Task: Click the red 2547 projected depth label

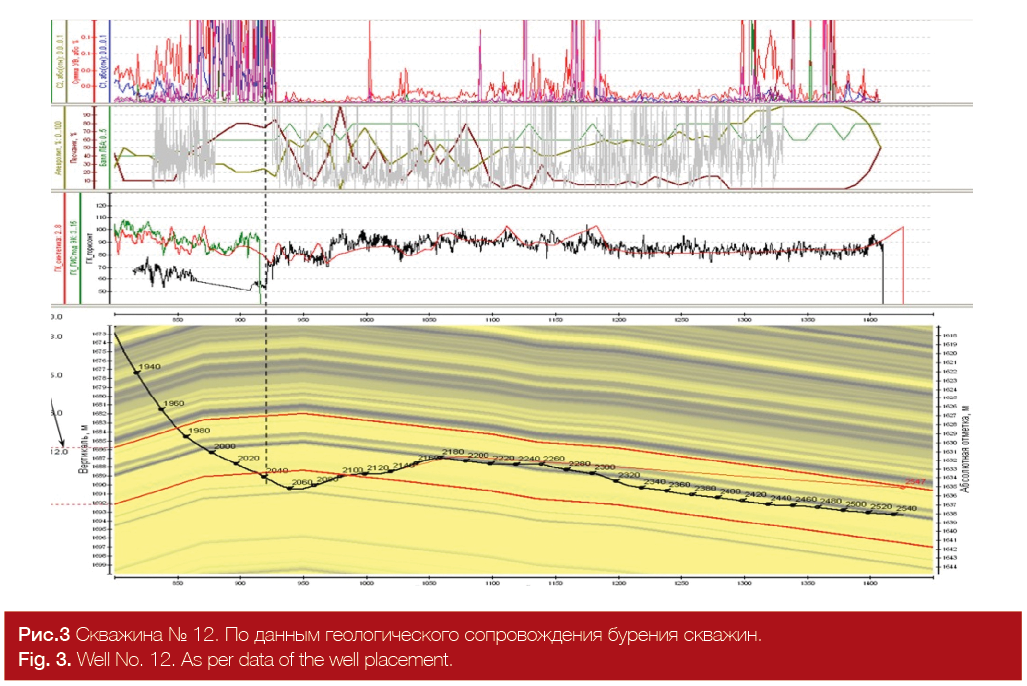Action: (x=916, y=482)
